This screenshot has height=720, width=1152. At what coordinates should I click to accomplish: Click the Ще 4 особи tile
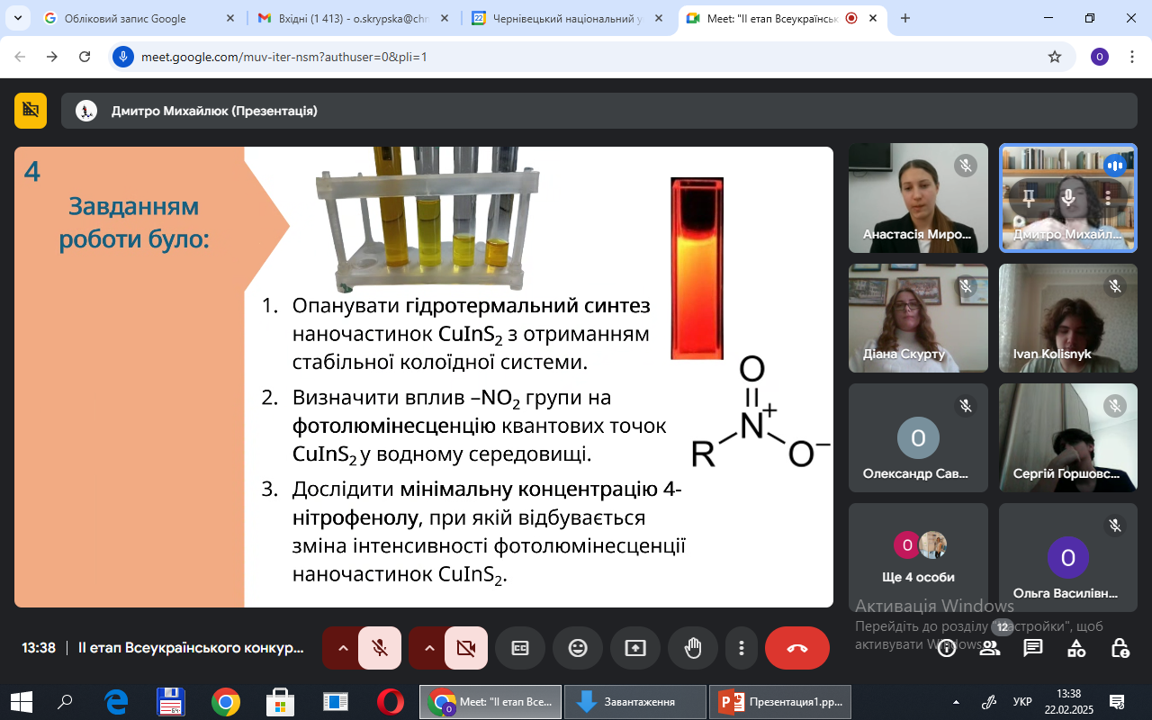point(918,556)
